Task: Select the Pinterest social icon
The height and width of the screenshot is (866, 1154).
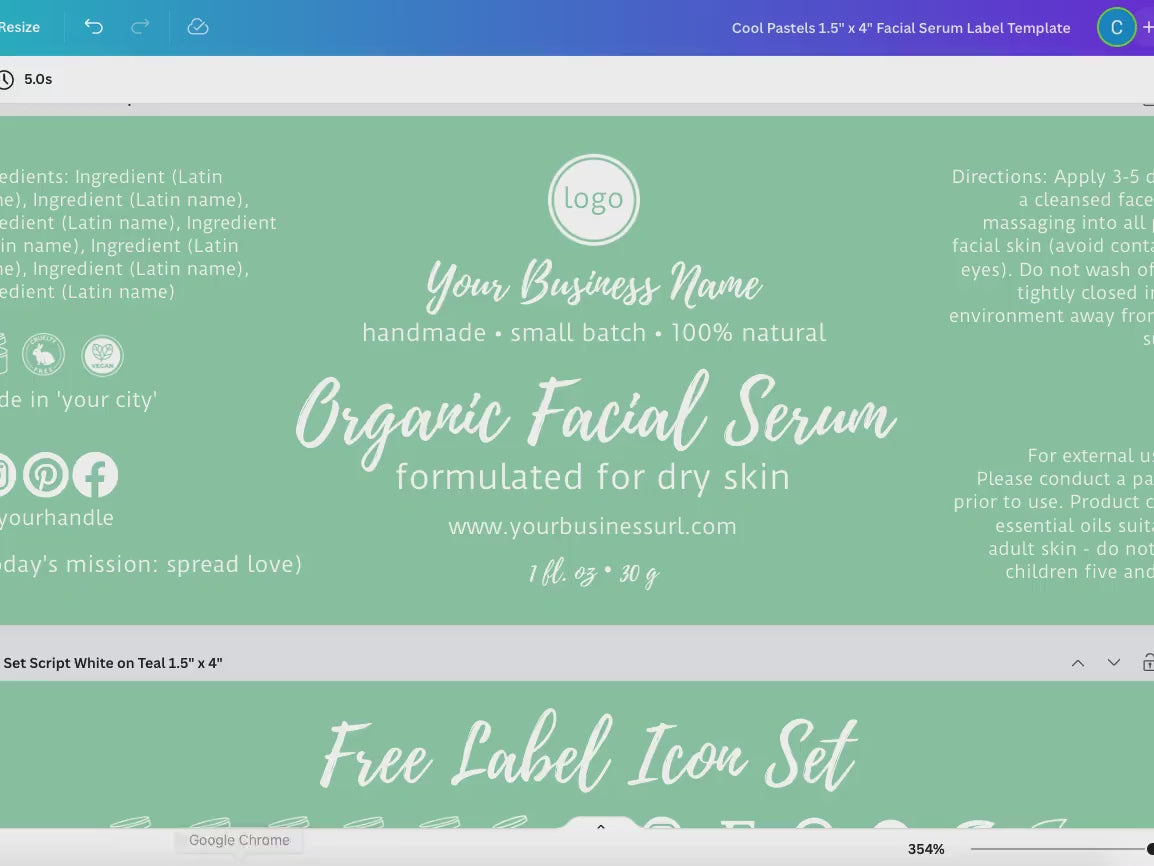Action: tap(46, 475)
